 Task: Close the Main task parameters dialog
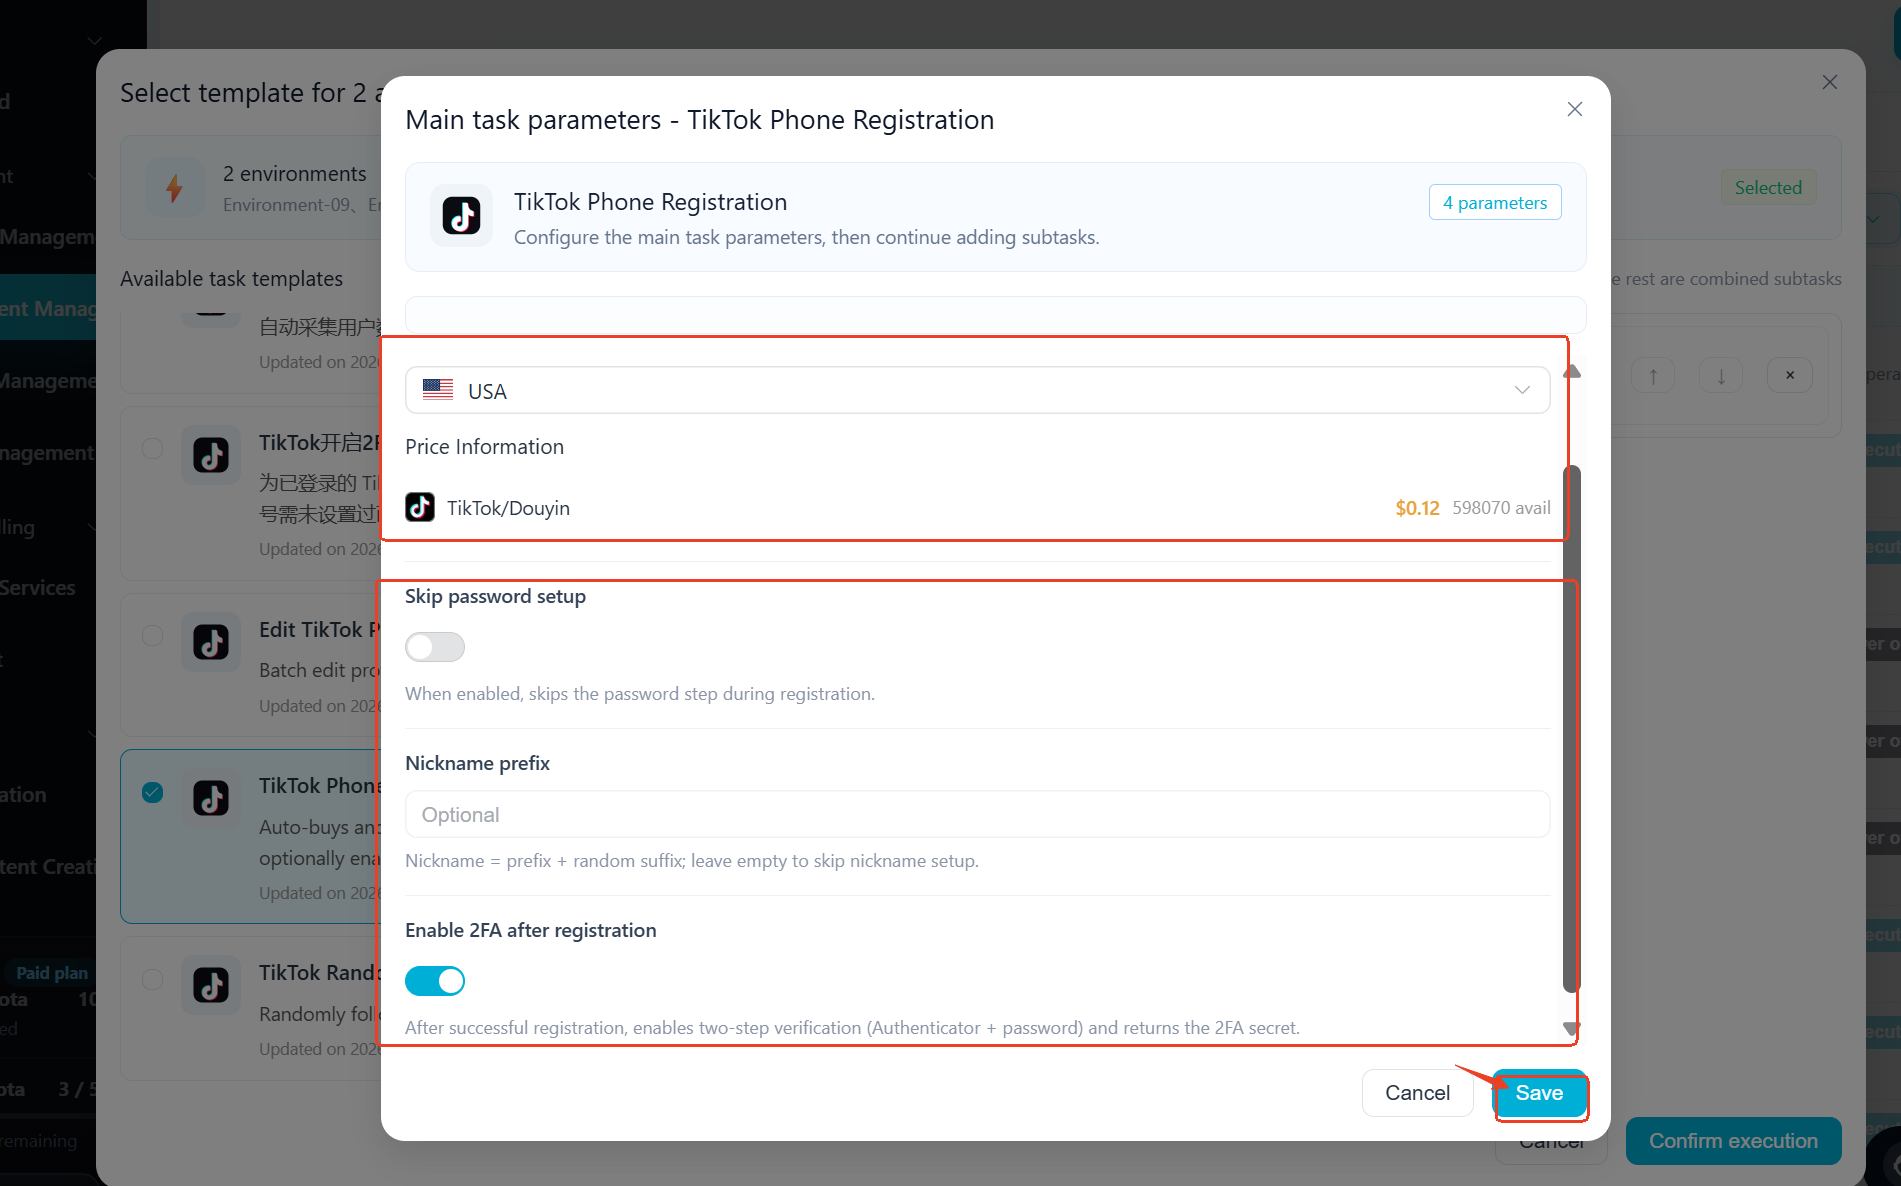[x=1574, y=109]
